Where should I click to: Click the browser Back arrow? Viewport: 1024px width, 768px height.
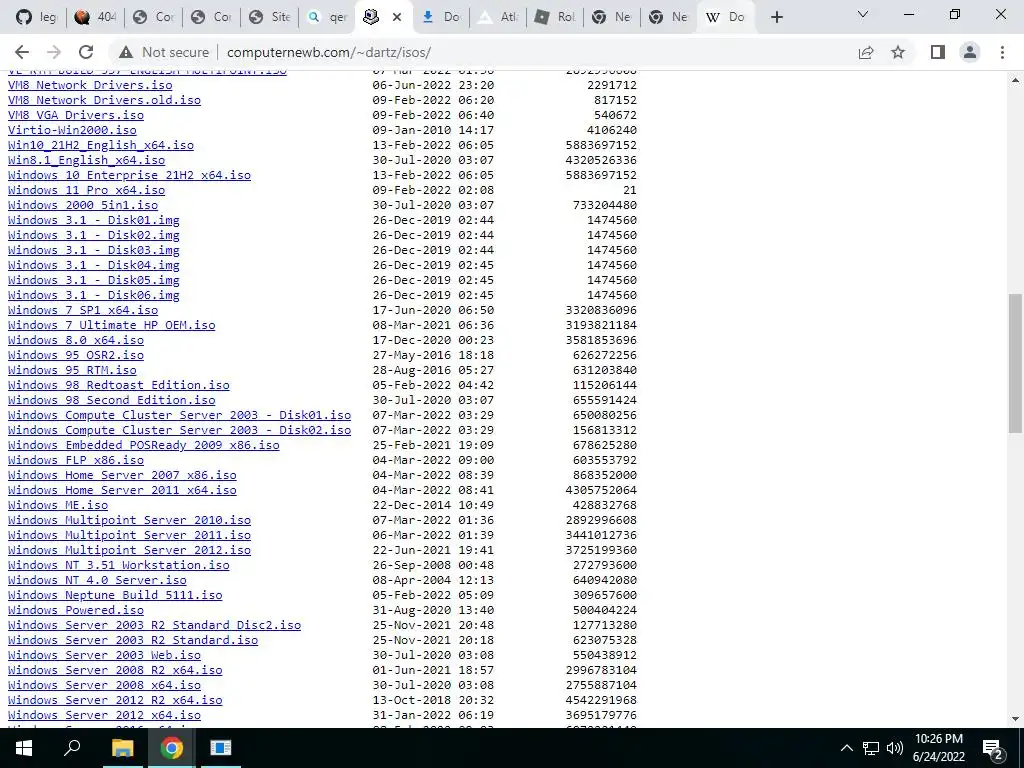(x=22, y=52)
